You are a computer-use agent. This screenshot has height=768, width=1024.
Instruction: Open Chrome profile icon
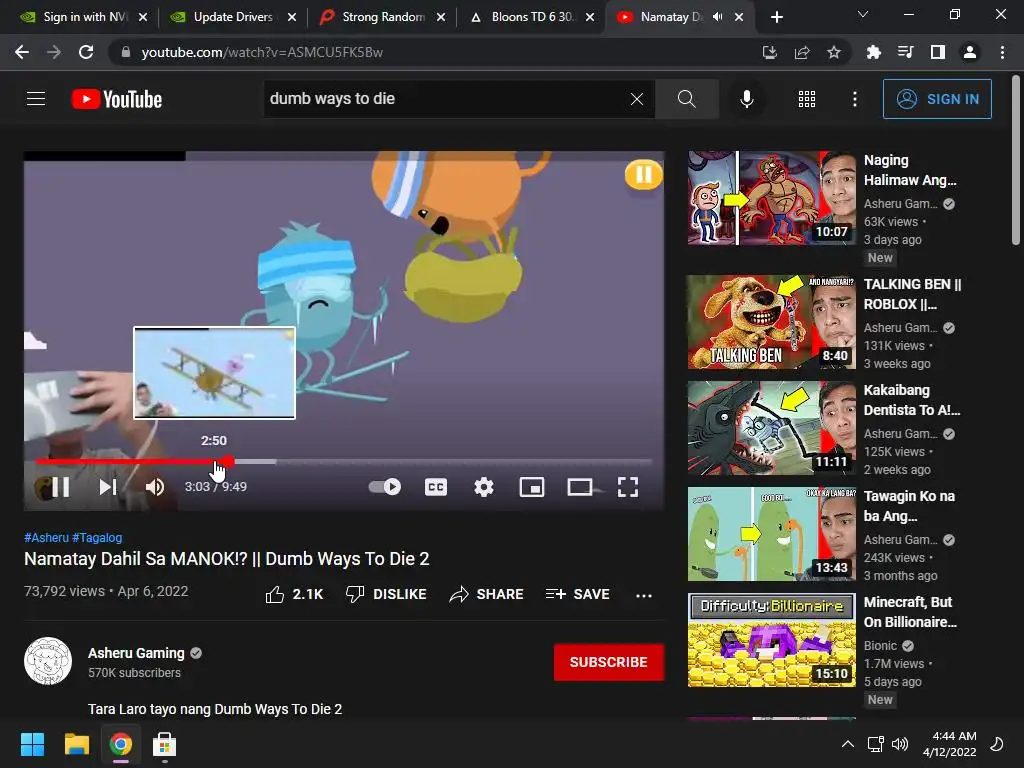(970, 52)
